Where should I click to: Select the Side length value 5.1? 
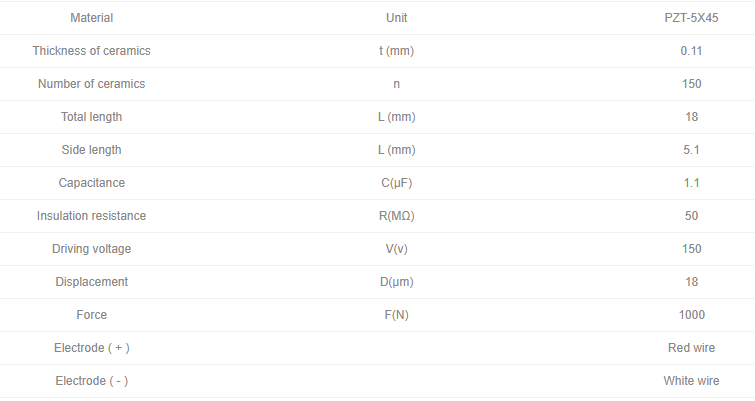coord(691,150)
